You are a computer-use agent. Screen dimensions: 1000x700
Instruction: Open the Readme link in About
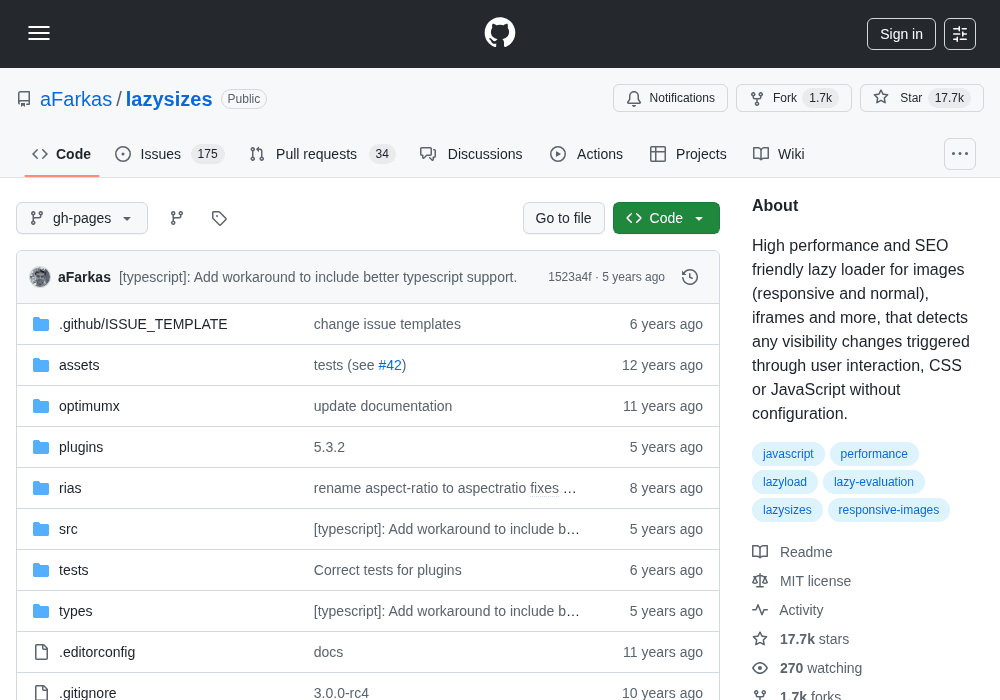793,552
